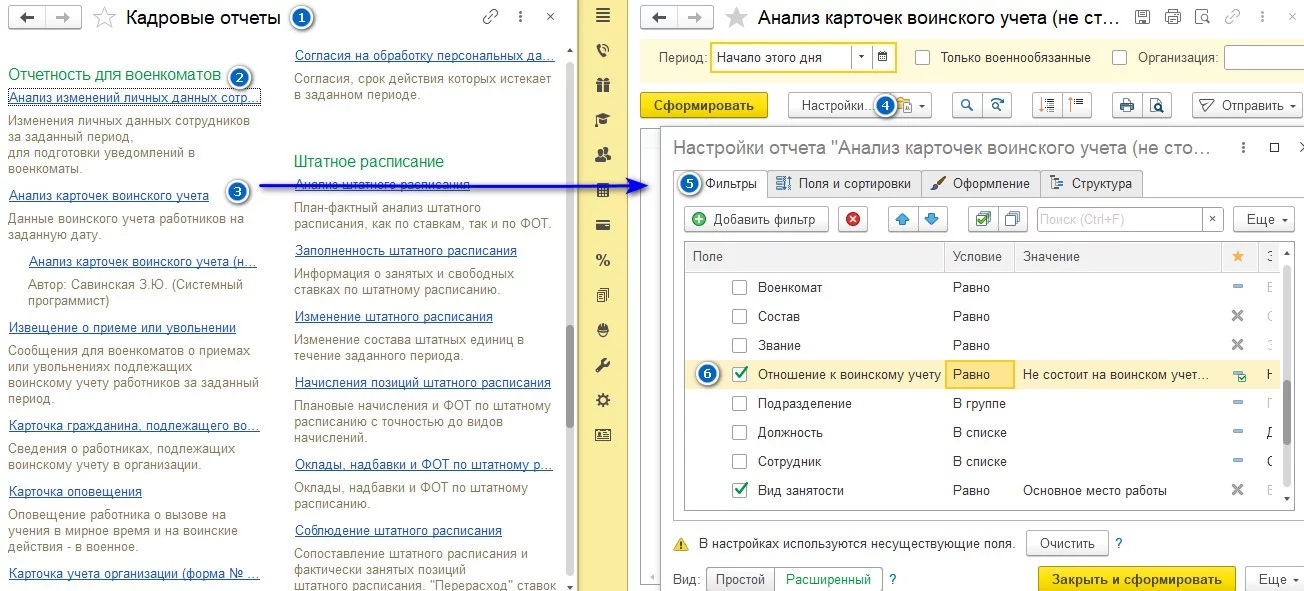Select mark all filters icon

point(983,218)
